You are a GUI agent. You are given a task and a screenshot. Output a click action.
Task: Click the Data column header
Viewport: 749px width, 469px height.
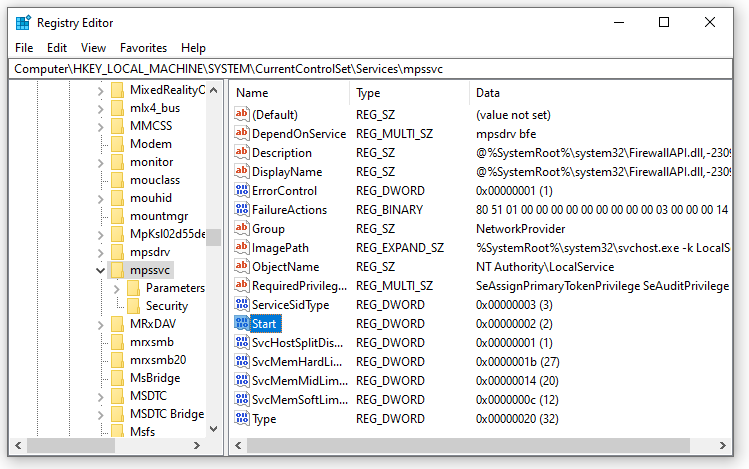(x=600, y=92)
